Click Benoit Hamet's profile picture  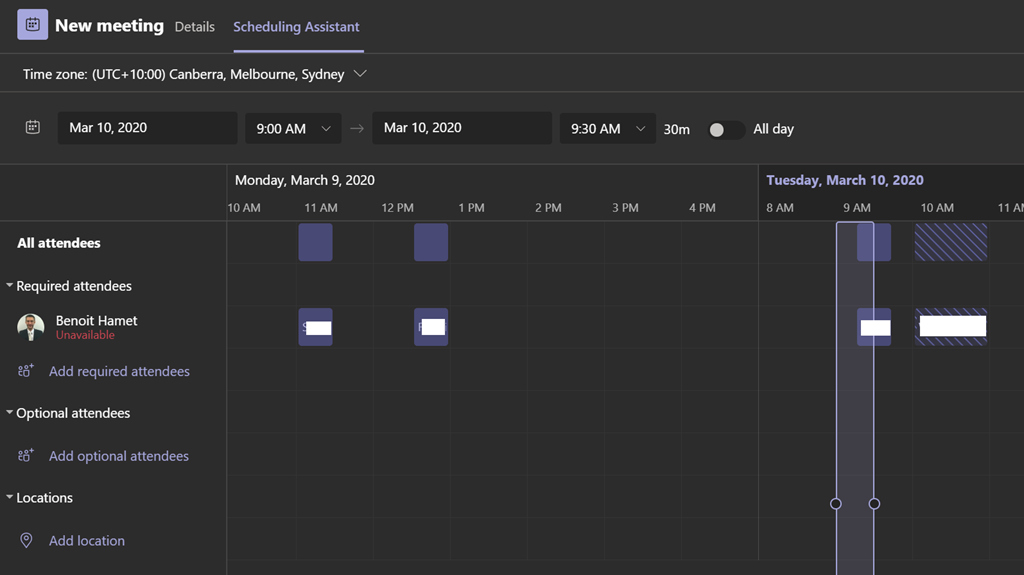(x=31, y=327)
